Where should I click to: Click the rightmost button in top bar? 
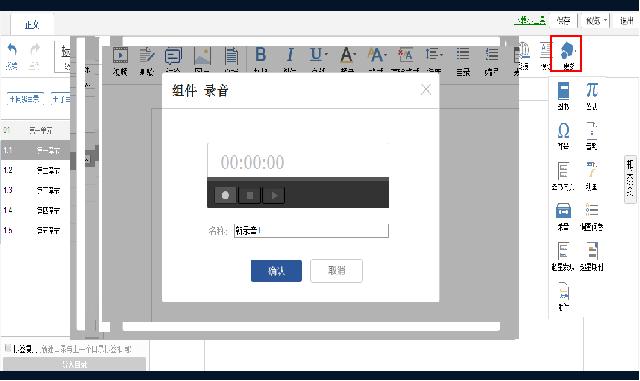626,20
